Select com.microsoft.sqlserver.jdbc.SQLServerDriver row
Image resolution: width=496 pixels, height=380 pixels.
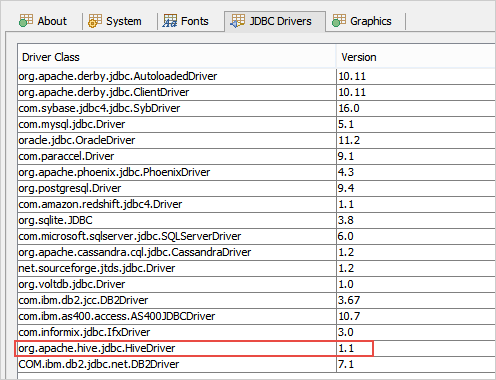(257, 236)
